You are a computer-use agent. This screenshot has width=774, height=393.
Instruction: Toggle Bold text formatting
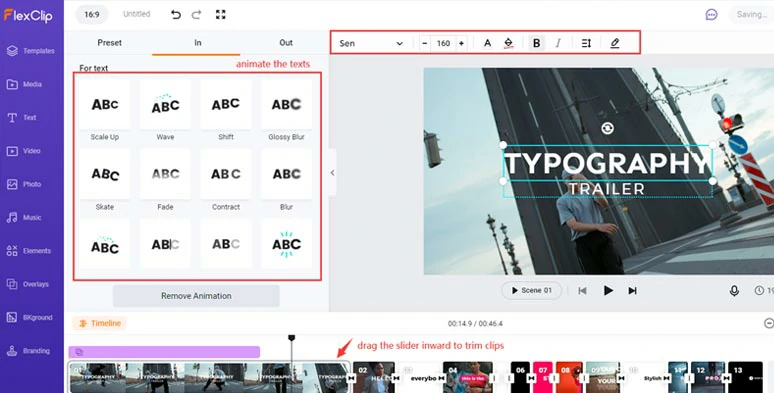click(x=537, y=43)
